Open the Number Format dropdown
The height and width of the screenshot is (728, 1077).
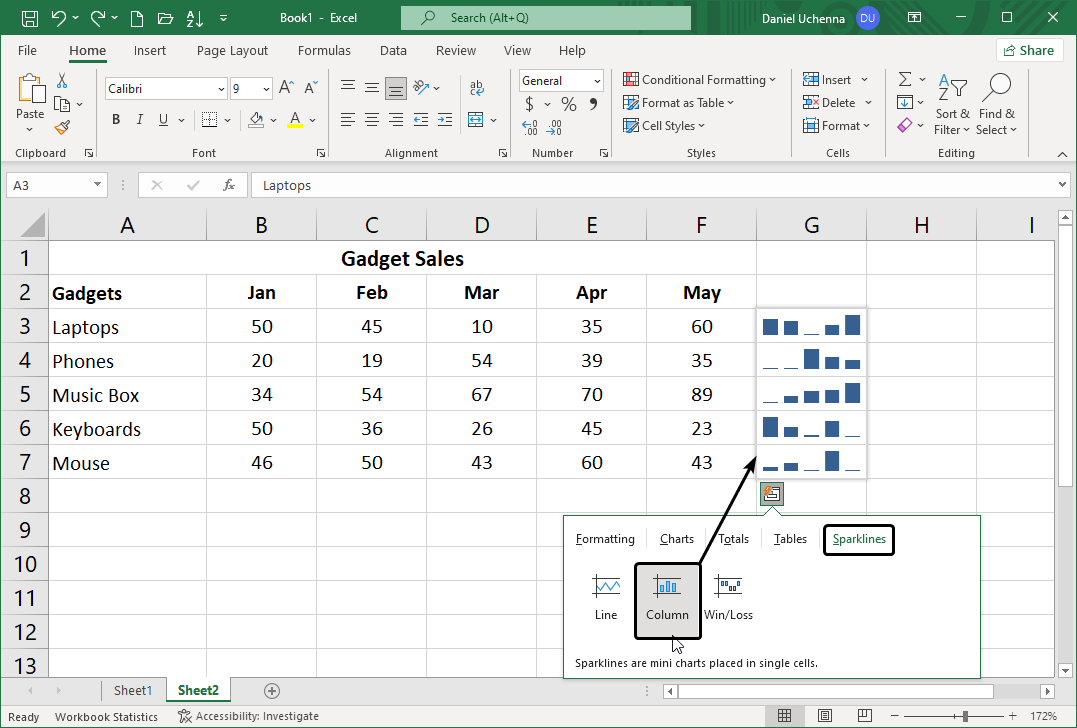[x=596, y=80]
